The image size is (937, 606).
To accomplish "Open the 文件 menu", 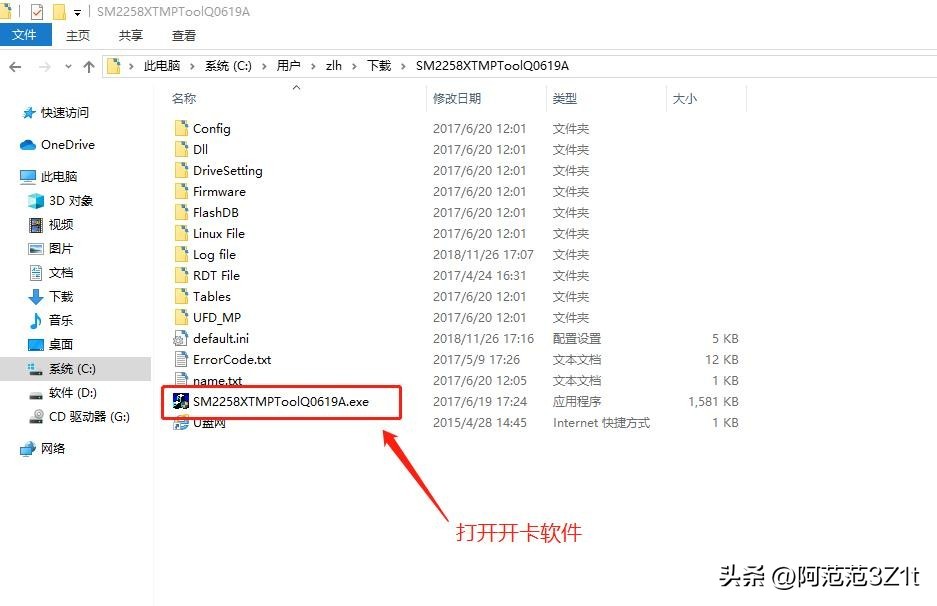I will click(25, 35).
